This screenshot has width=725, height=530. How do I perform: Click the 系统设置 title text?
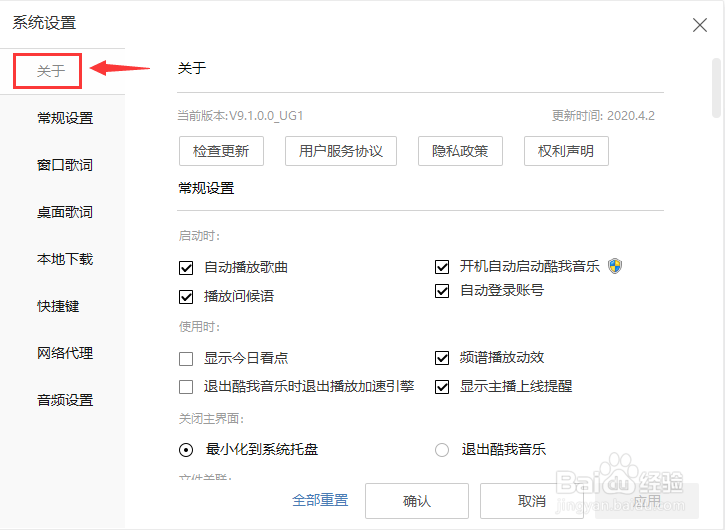44,23
